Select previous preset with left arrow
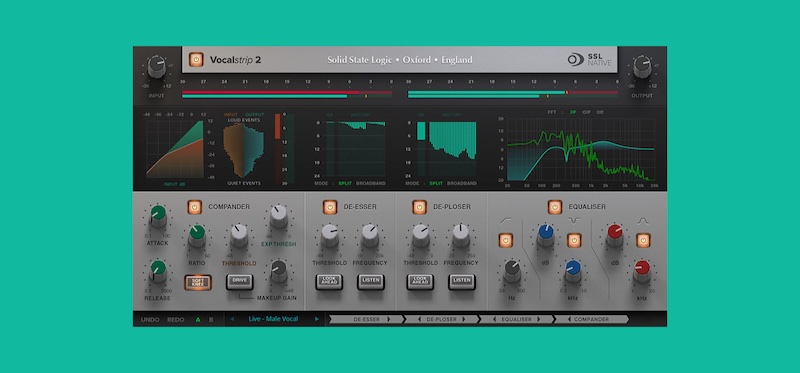The width and height of the screenshot is (800, 373). 232,319
